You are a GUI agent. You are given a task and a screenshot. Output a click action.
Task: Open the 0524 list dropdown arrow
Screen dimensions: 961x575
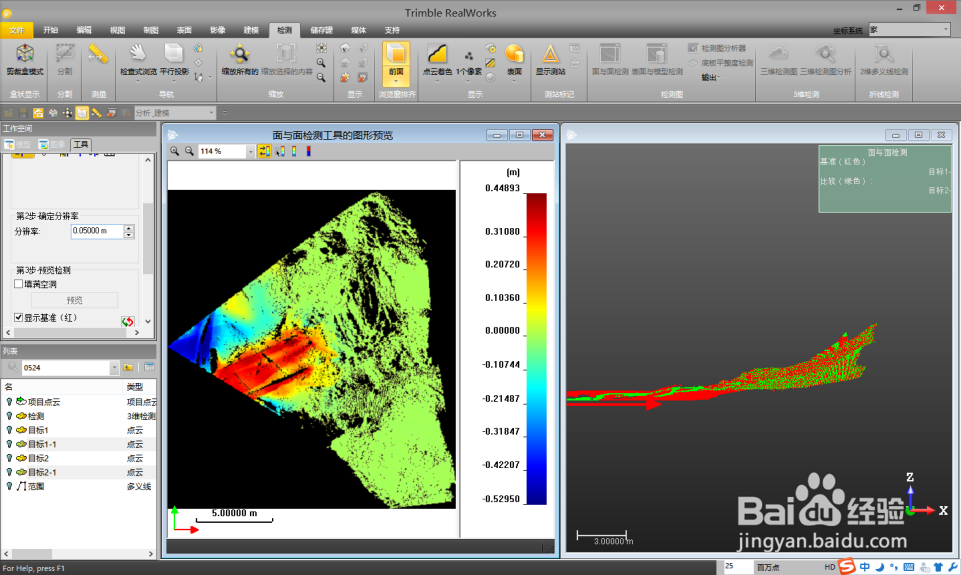click(x=114, y=368)
